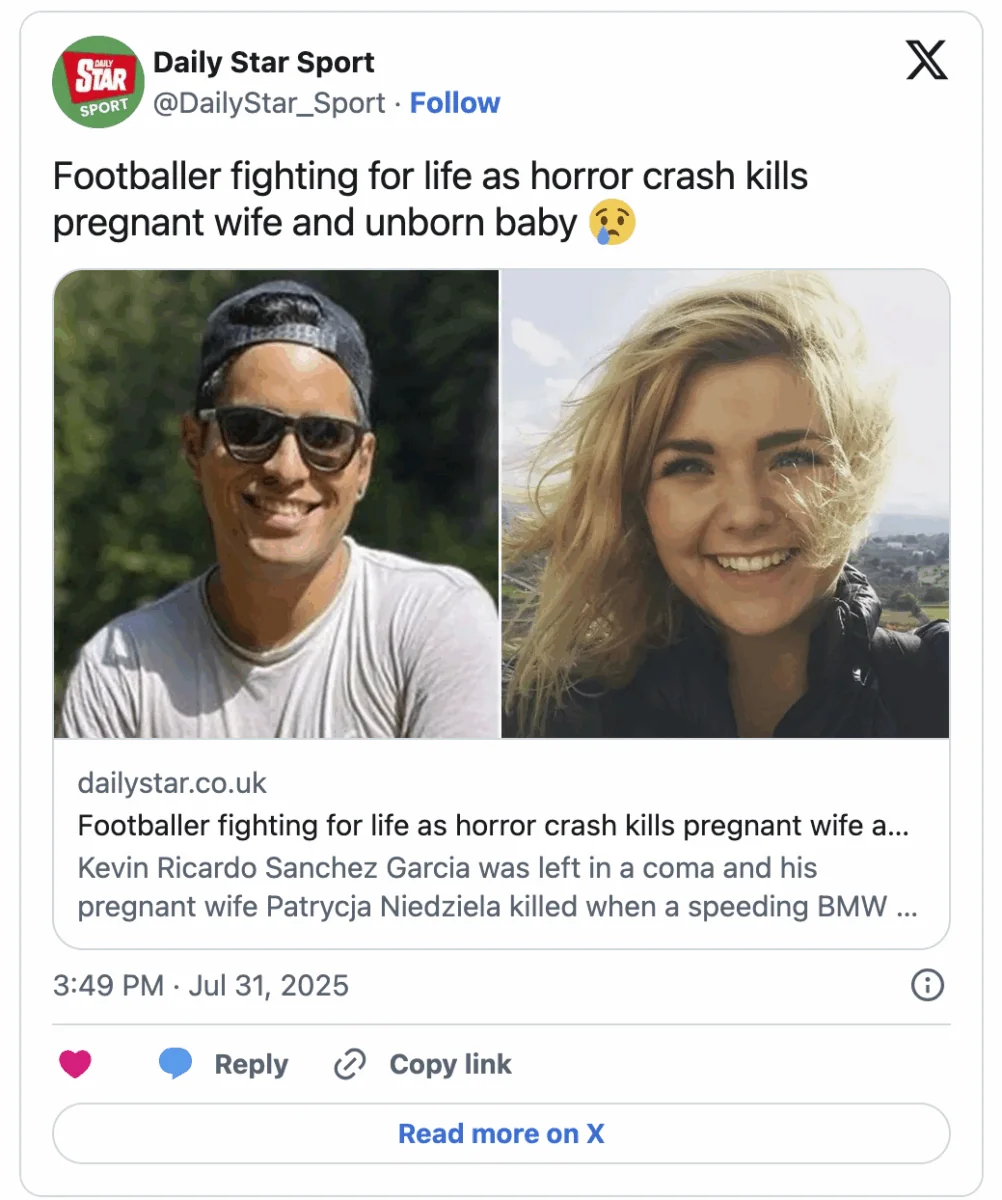Image resolution: width=1002 pixels, height=1200 pixels.
Task: Click the link card headline about the footballer
Action: [493, 826]
